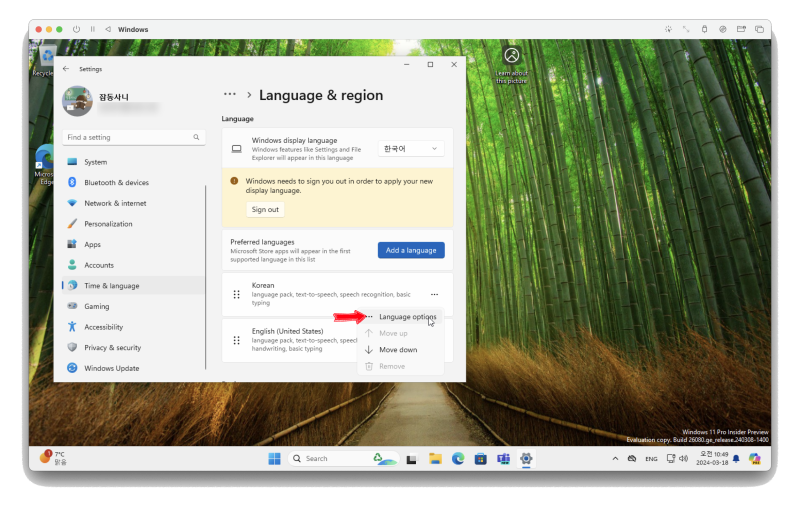Open Windows display language dropdown

(411, 148)
